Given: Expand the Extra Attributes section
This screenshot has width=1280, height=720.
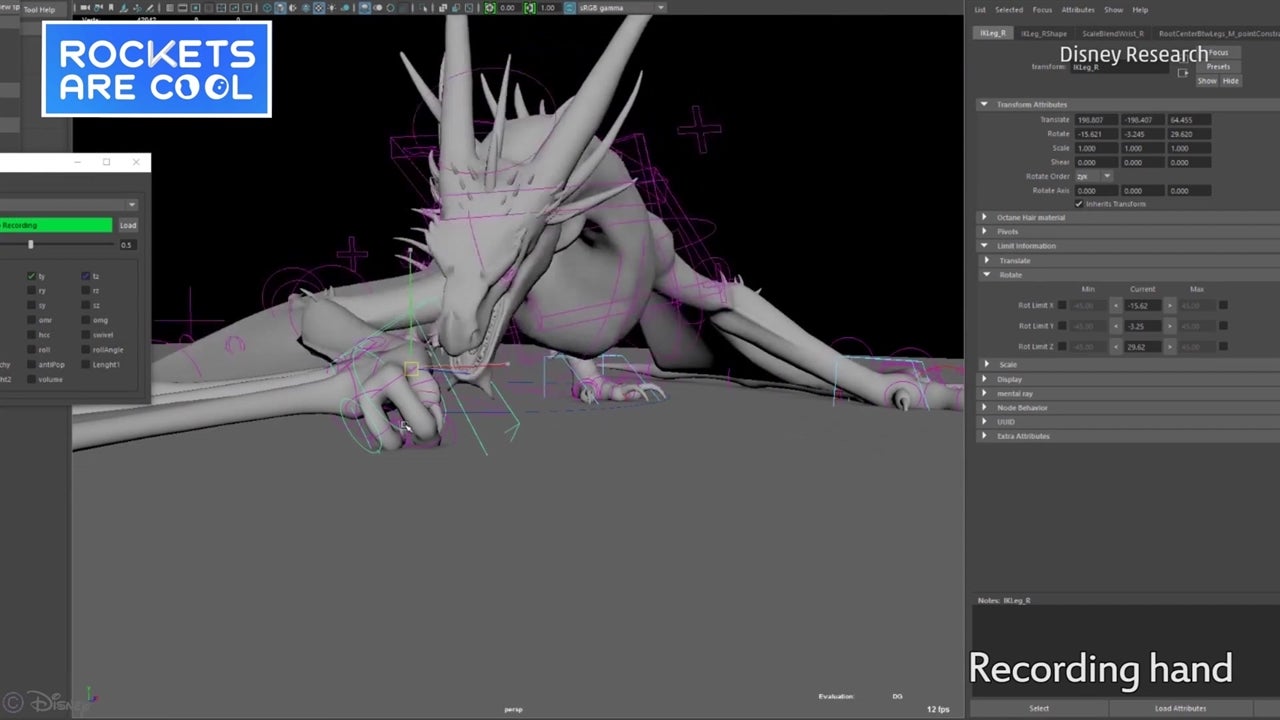Looking at the screenshot, I should 984,436.
